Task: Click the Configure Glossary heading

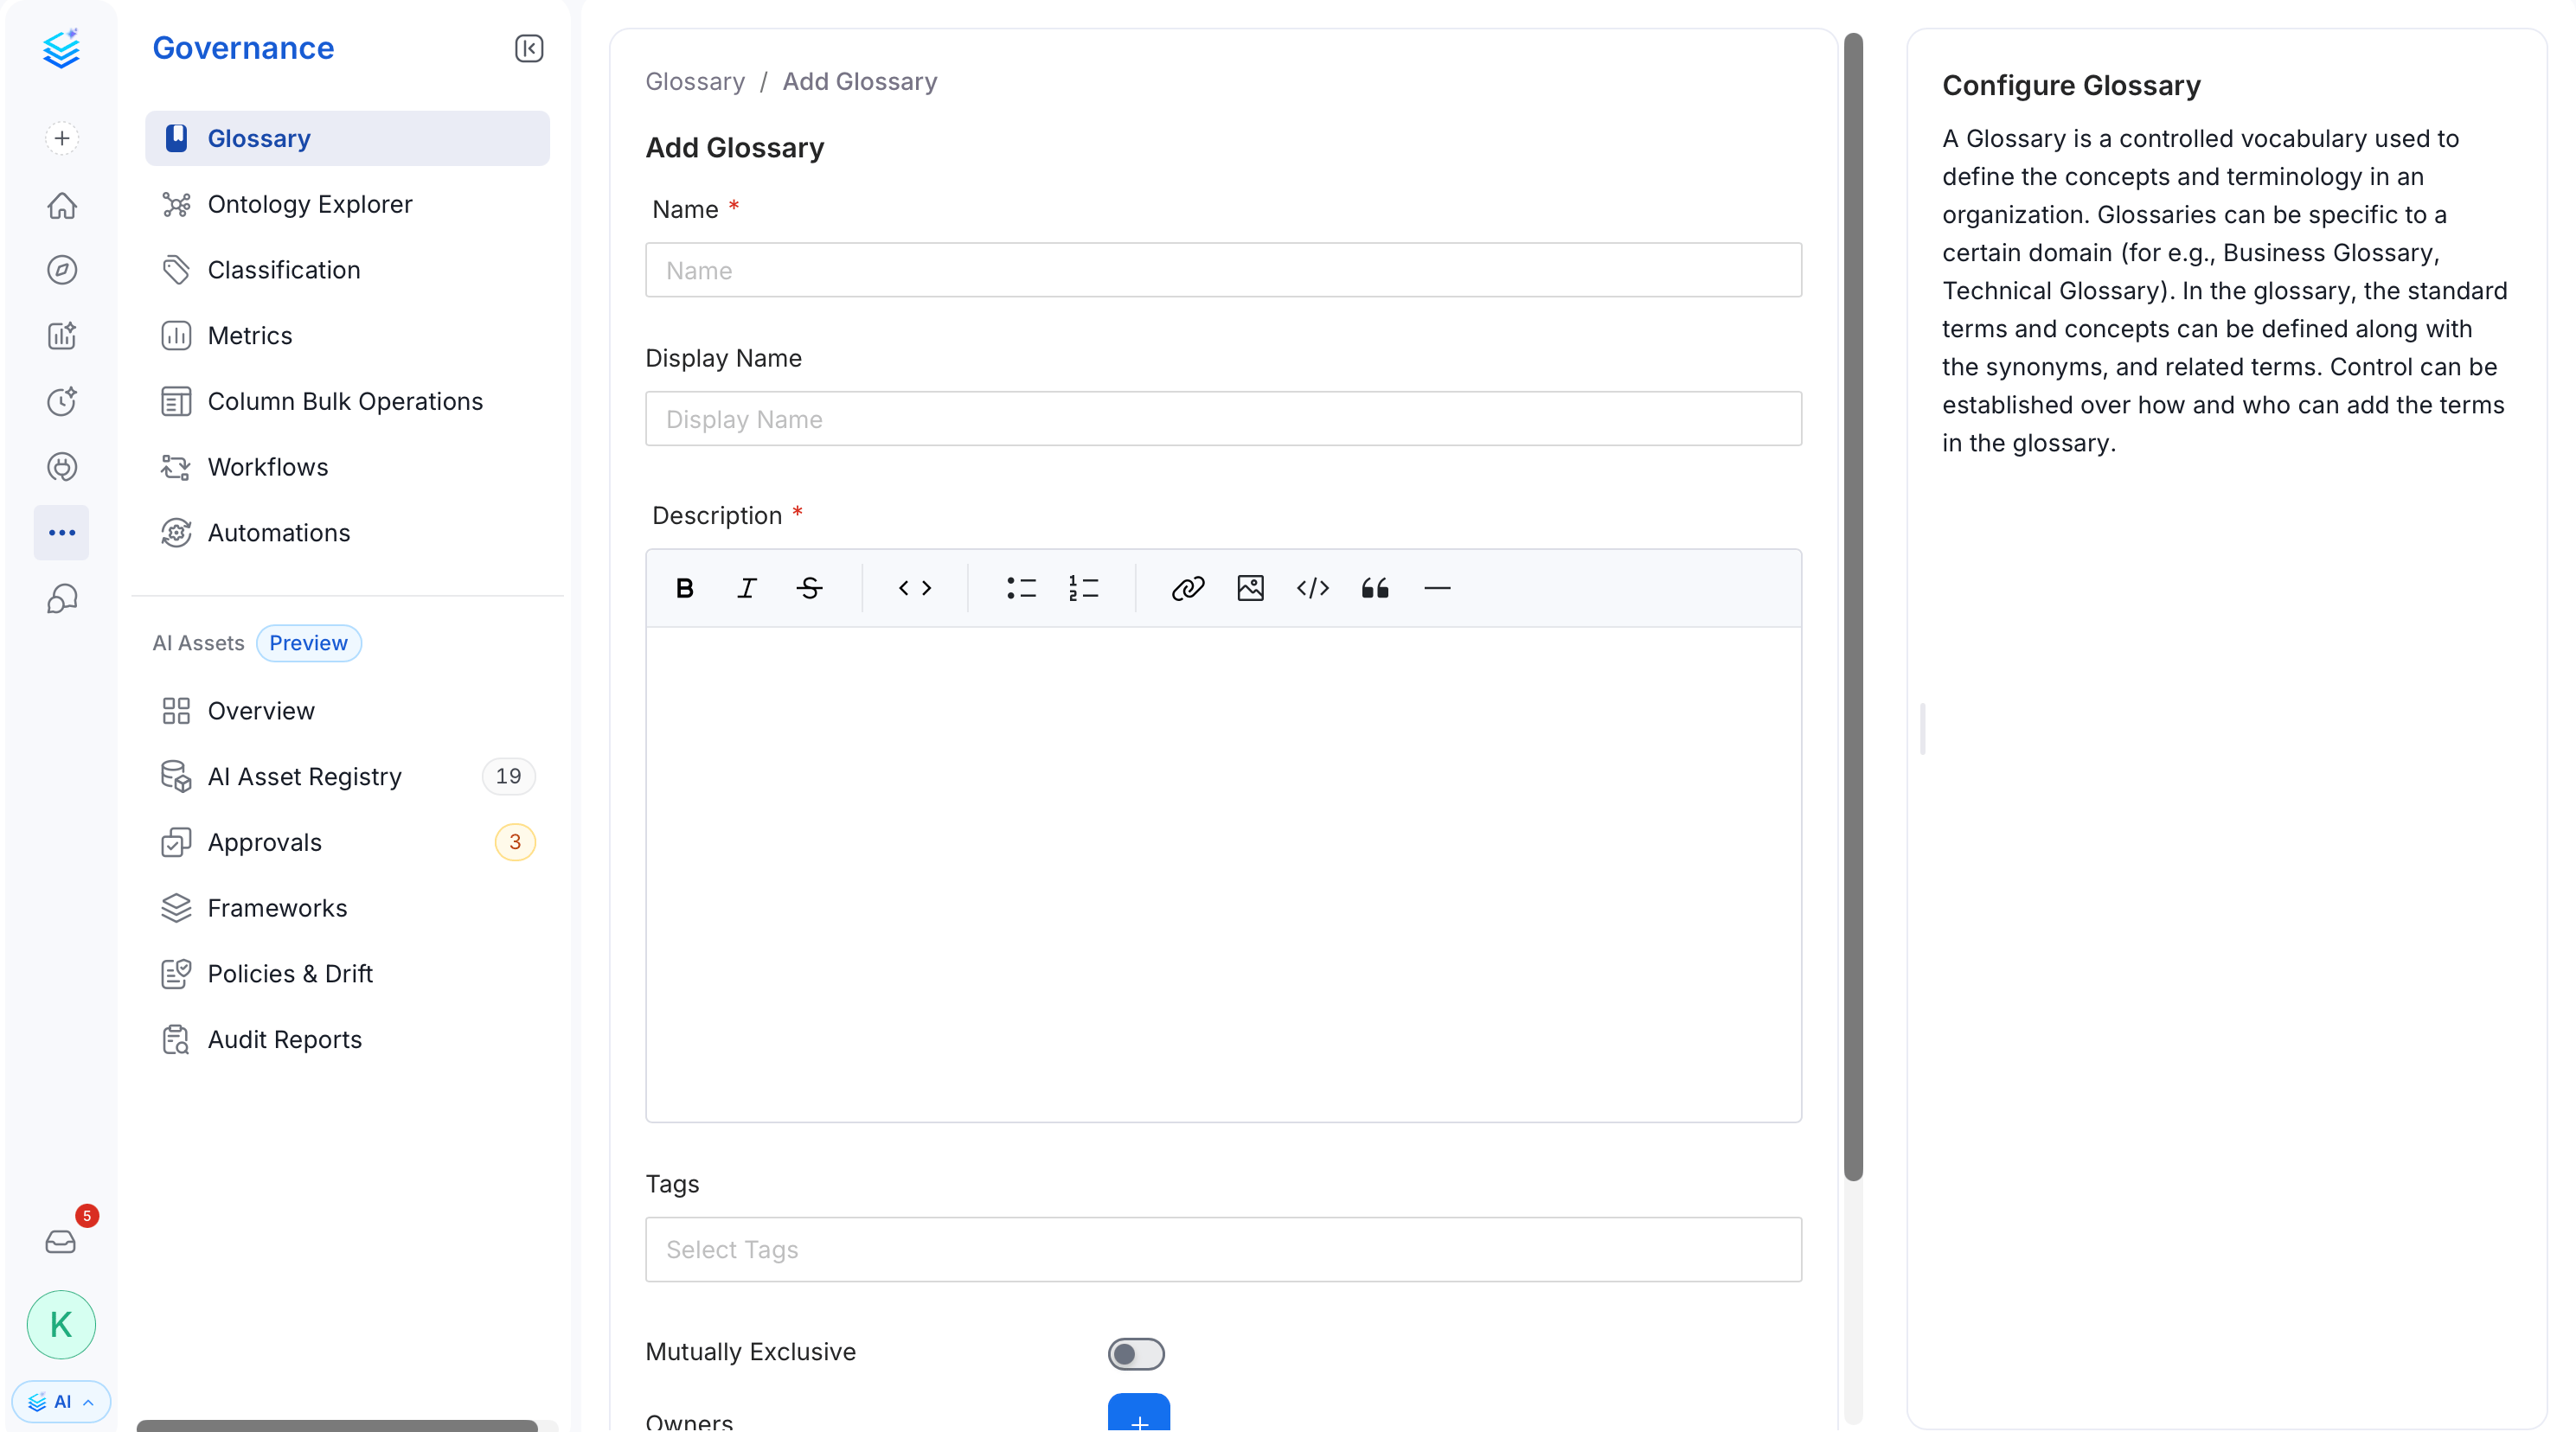Action: pos(2071,85)
